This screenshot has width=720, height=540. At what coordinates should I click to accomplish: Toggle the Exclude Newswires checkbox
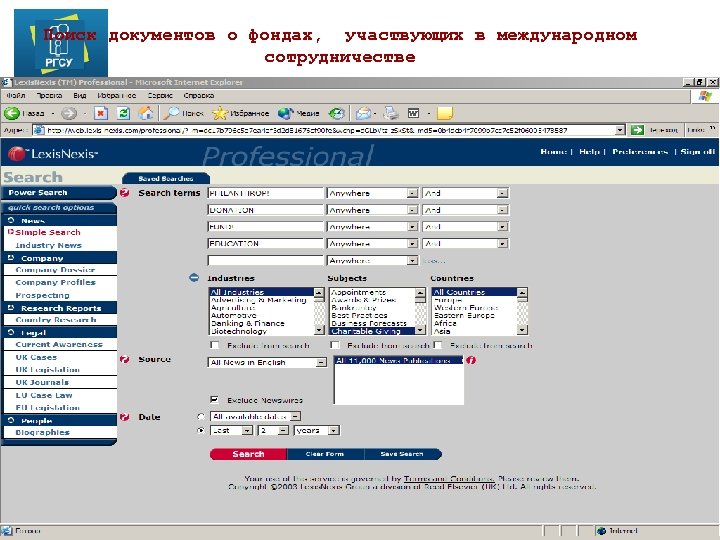[214, 399]
